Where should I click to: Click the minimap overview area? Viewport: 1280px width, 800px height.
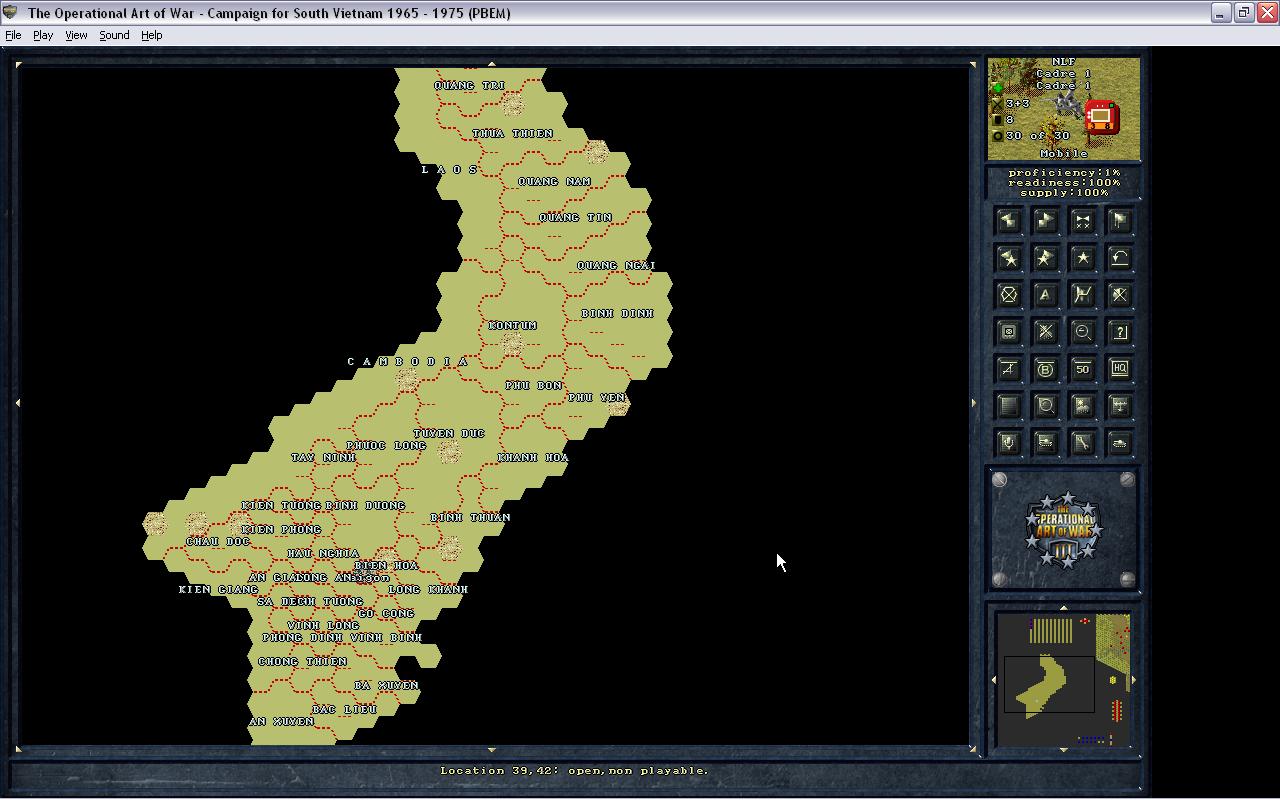click(x=1063, y=680)
